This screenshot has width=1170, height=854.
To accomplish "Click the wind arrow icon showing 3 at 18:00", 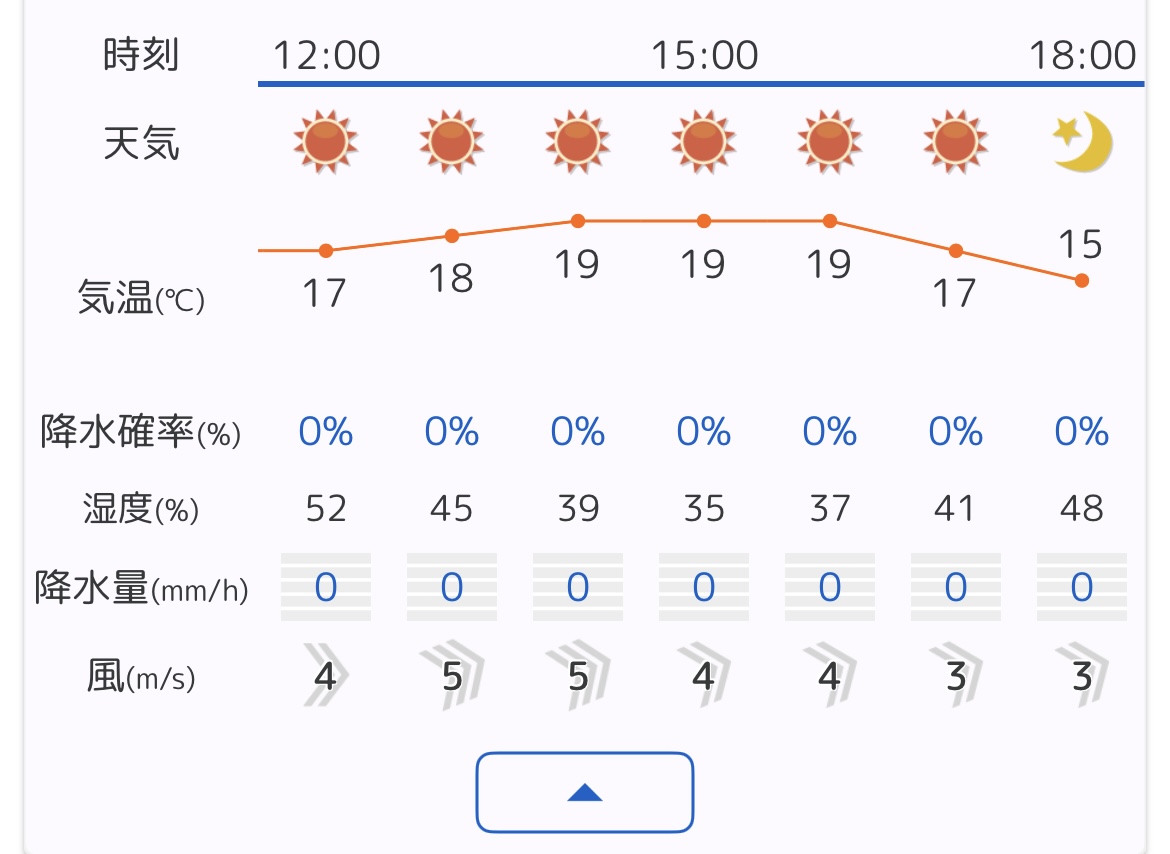I will click(1082, 676).
